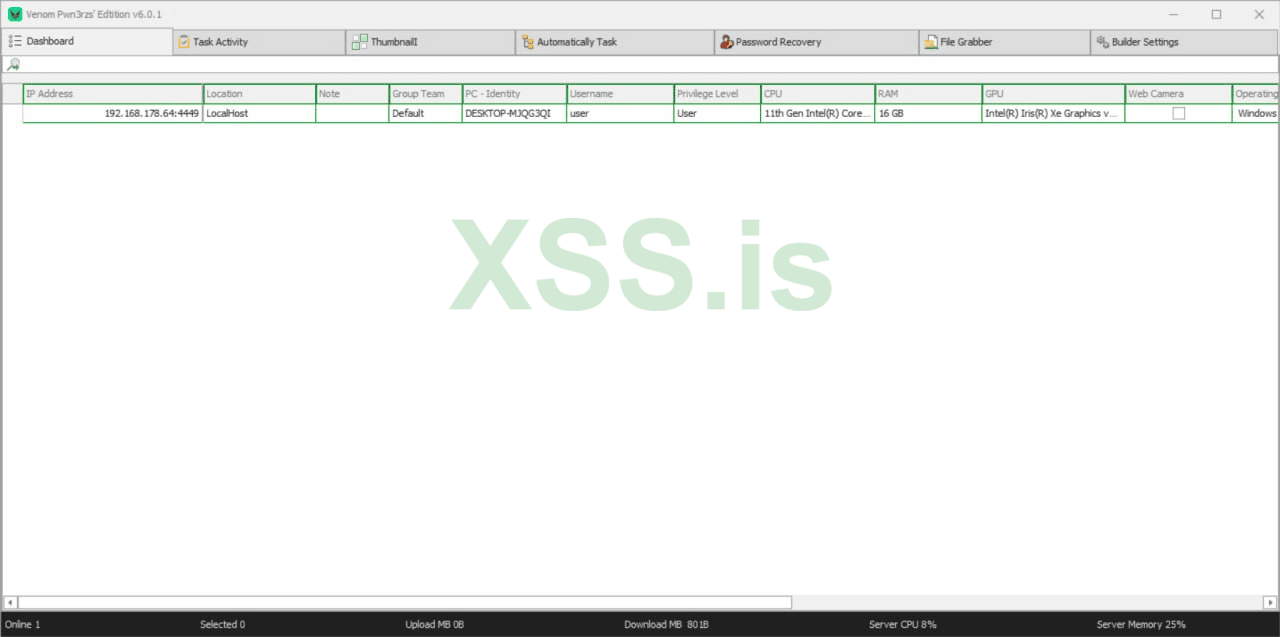This screenshot has width=1280, height=637.
Task: Click the PC - Identity column header
Action: point(514,94)
